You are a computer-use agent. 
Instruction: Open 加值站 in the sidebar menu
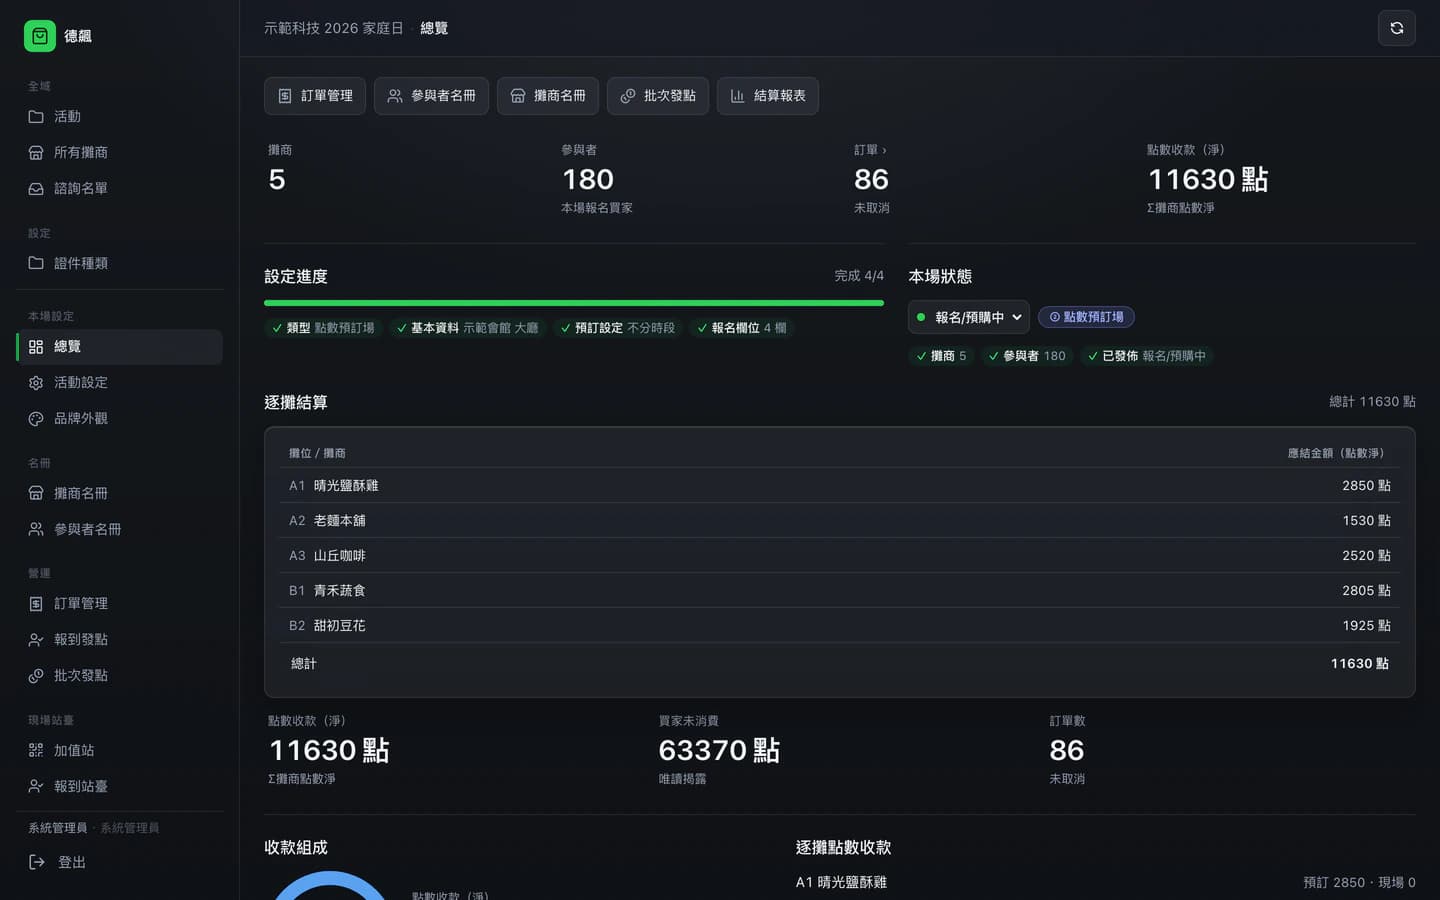pyautogui.click(x=120, y=750)
